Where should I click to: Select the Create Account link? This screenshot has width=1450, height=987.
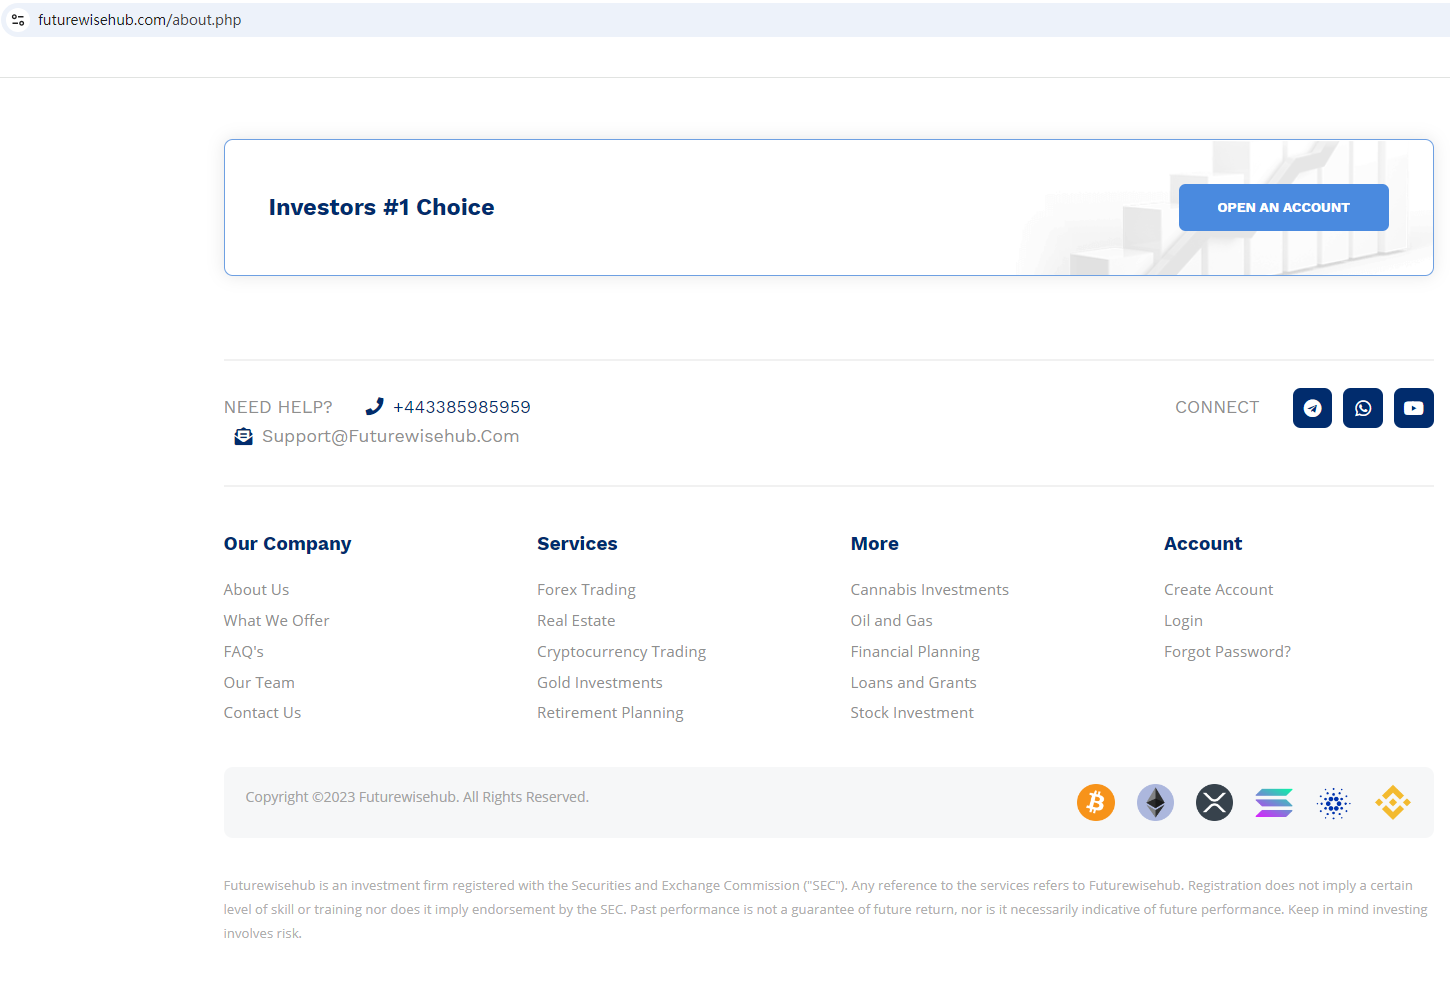coord(1218,590)
